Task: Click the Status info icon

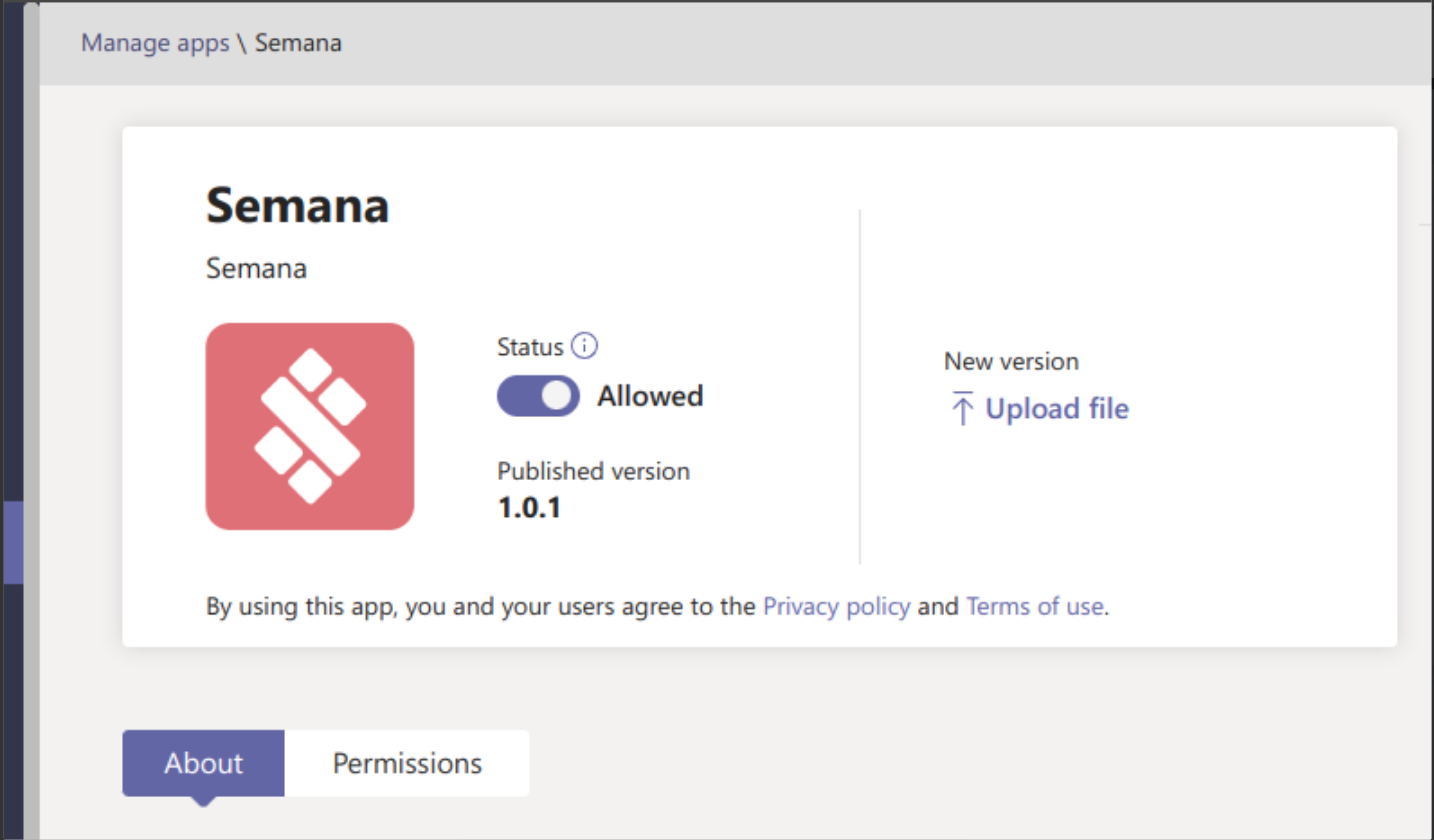Action: [x=584, y=347]
